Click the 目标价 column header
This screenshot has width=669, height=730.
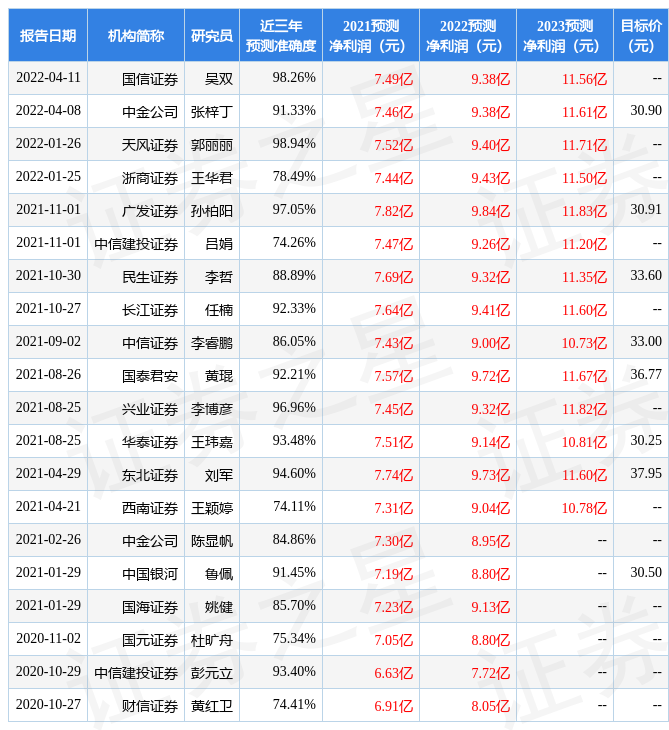click(x=641, y=35)
